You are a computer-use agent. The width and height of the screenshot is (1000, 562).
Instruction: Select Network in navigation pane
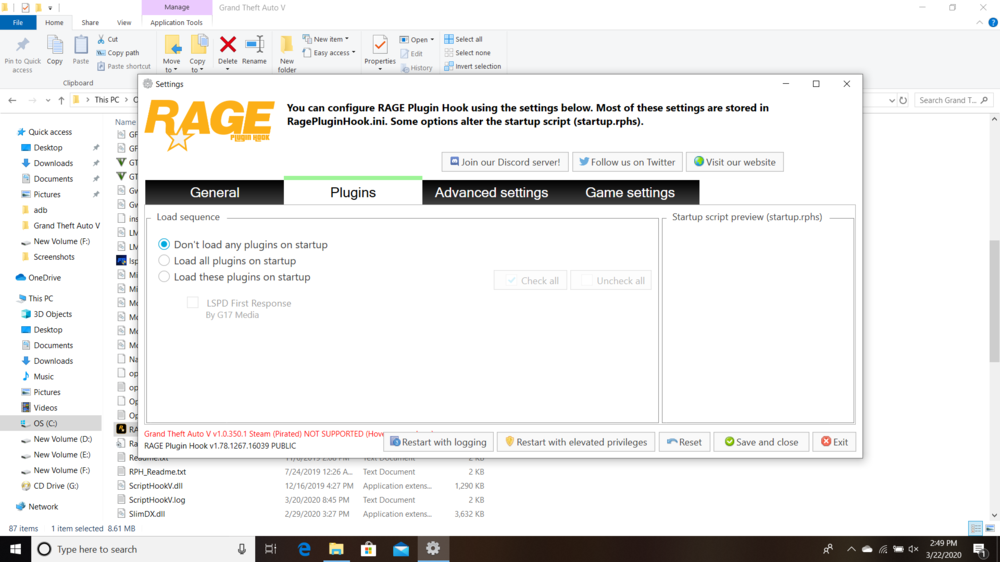click(43, 507)
